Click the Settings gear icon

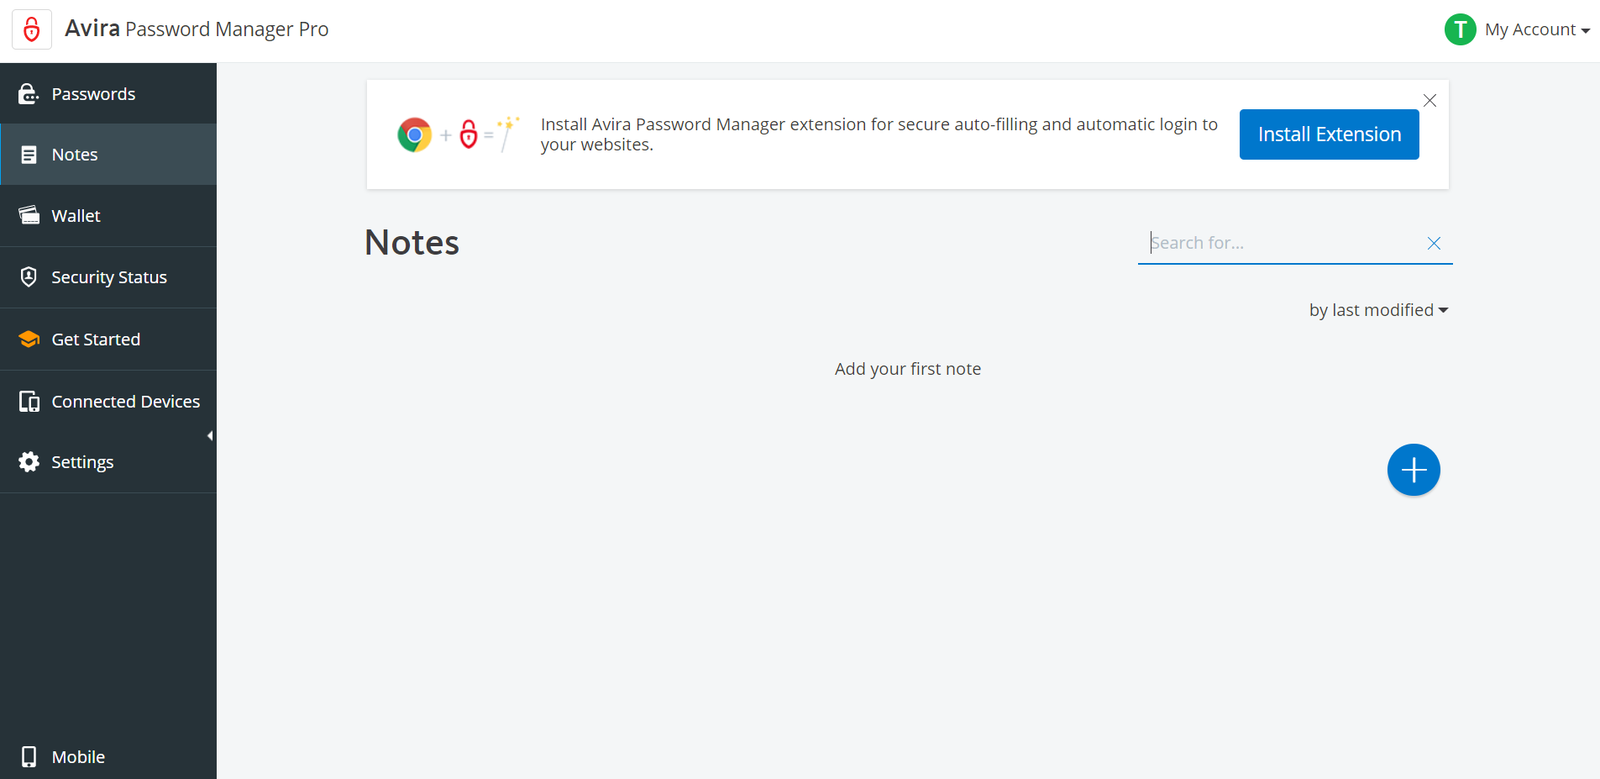tap(29, 462)
